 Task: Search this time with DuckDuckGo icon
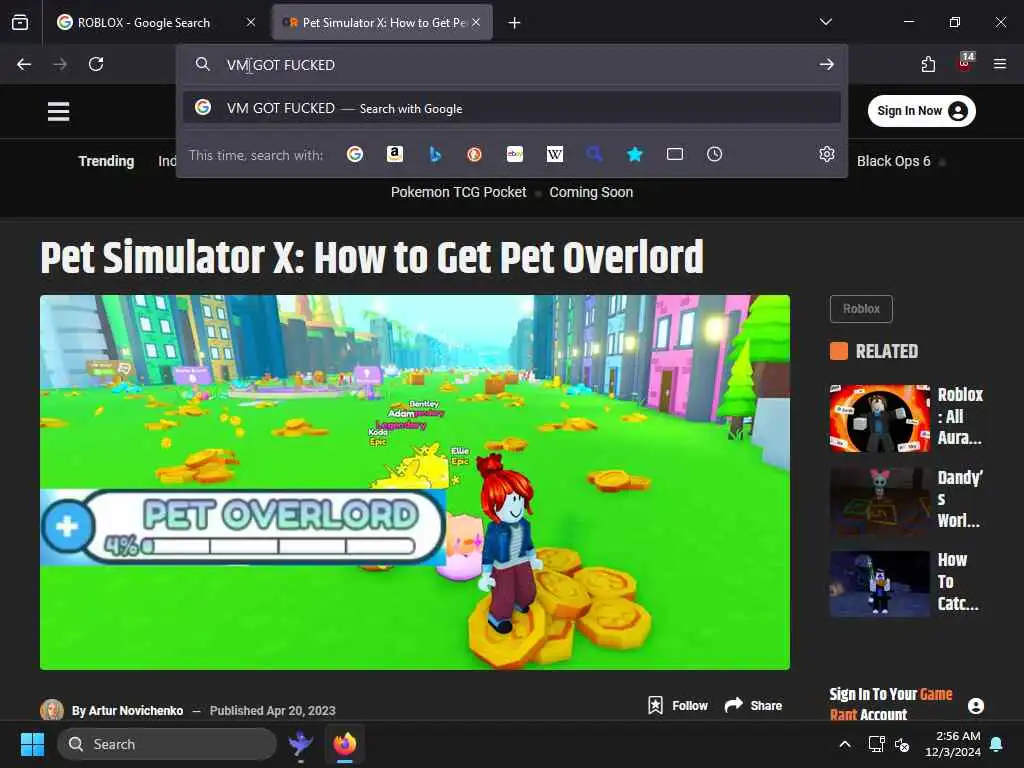pyautogui.click(x=475, y=154)
